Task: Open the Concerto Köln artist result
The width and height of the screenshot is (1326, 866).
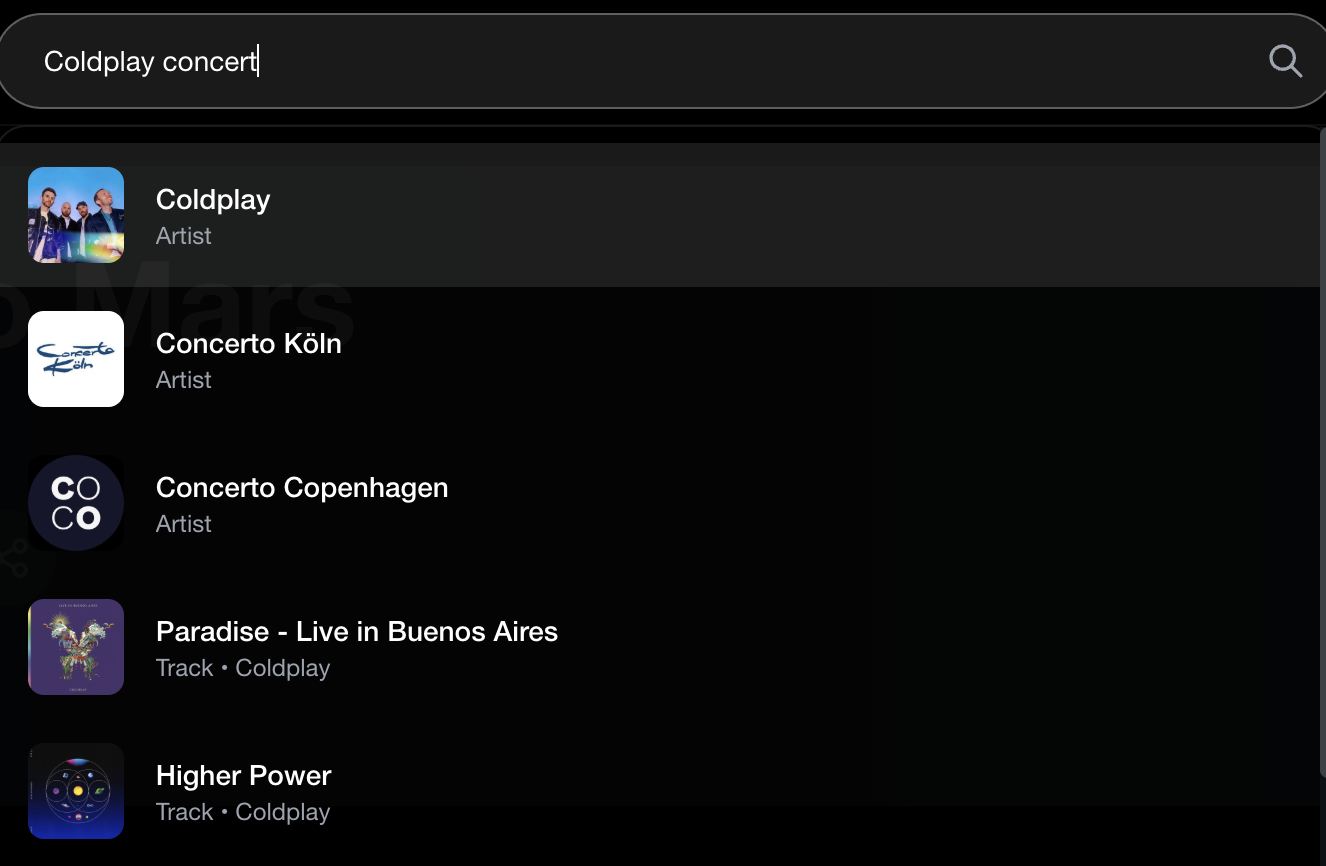Action: (248, 344)
